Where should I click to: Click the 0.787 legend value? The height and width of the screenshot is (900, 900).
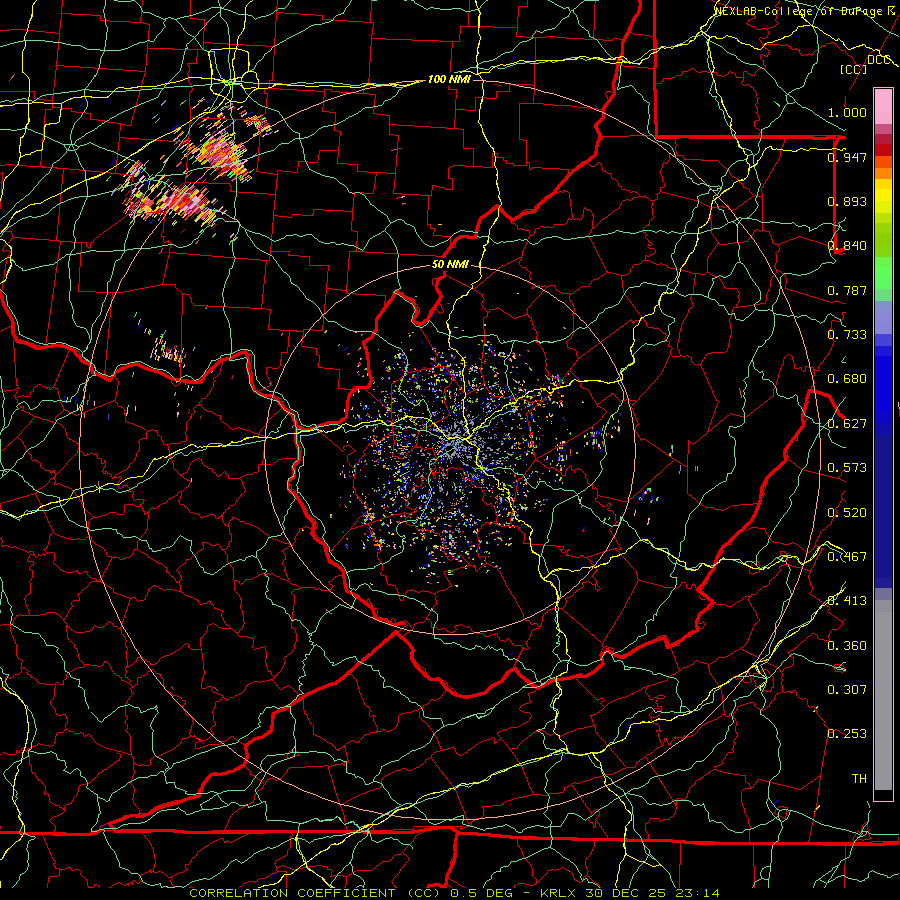(847, 290)
